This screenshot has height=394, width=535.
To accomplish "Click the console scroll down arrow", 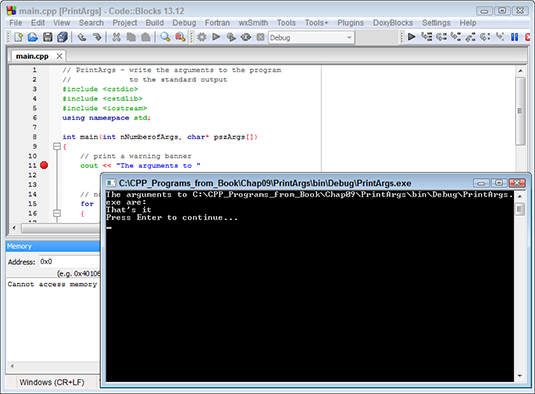I will pos(519,376).
